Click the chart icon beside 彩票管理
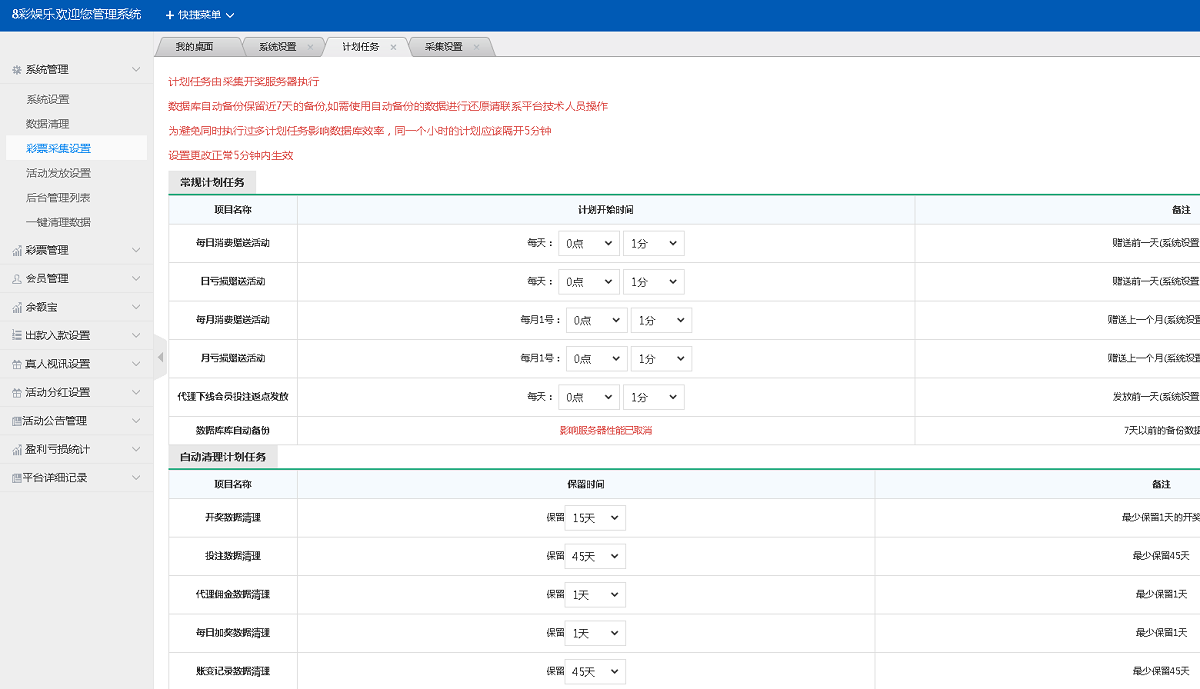The image size is (1200, 689). 17,250
